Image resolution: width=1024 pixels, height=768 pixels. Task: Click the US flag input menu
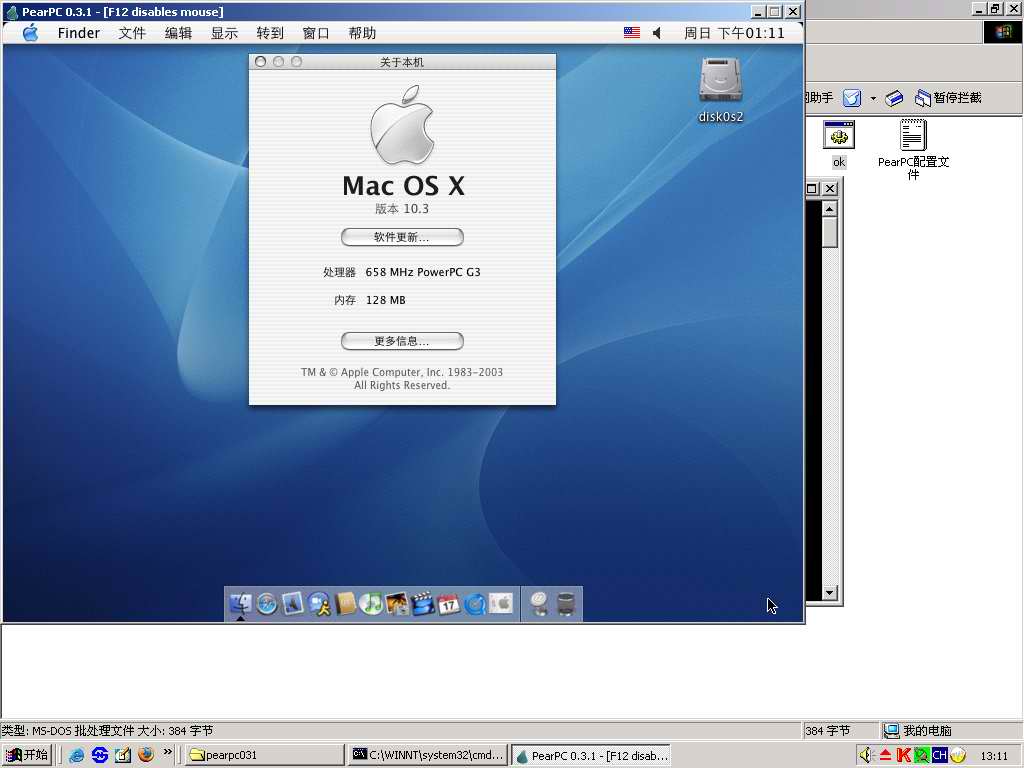click(632, 33)
